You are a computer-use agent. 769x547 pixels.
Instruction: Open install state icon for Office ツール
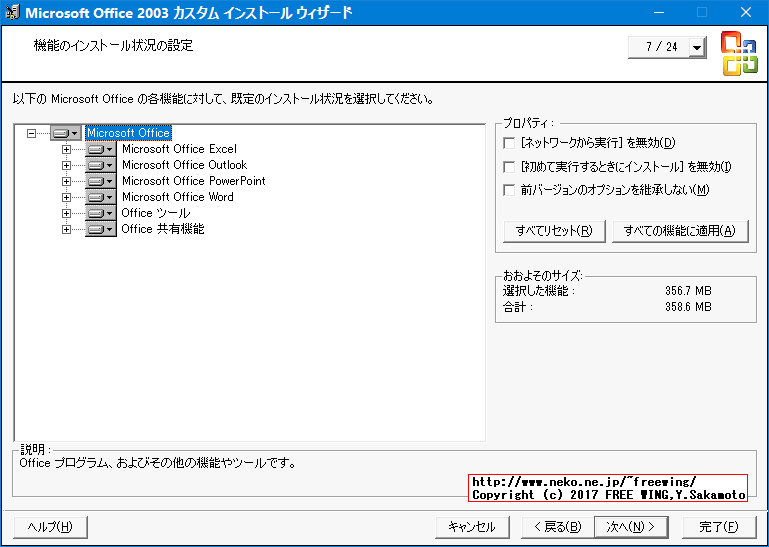101,213
